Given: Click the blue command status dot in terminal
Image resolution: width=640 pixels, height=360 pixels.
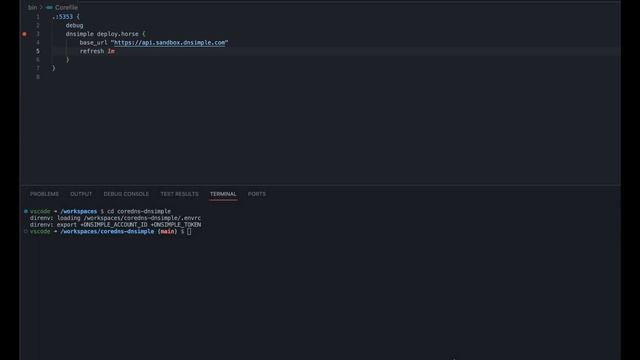Looking at the screenshot, I should click(x=26, y=211).
